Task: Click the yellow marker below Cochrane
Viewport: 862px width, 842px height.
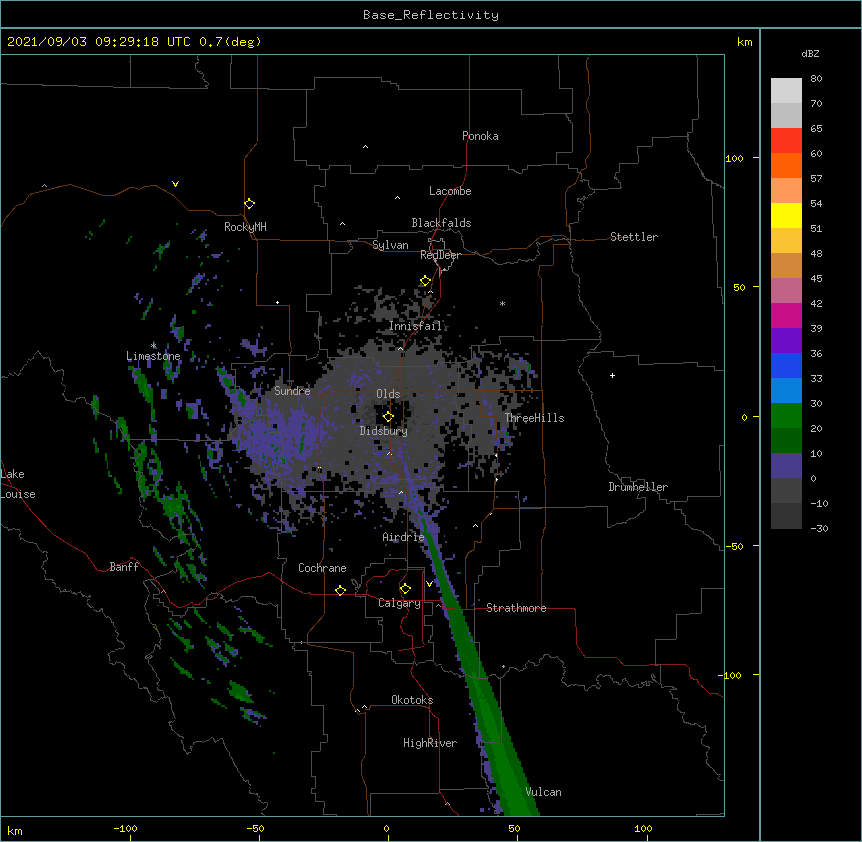Action: [x=340, y=590]
